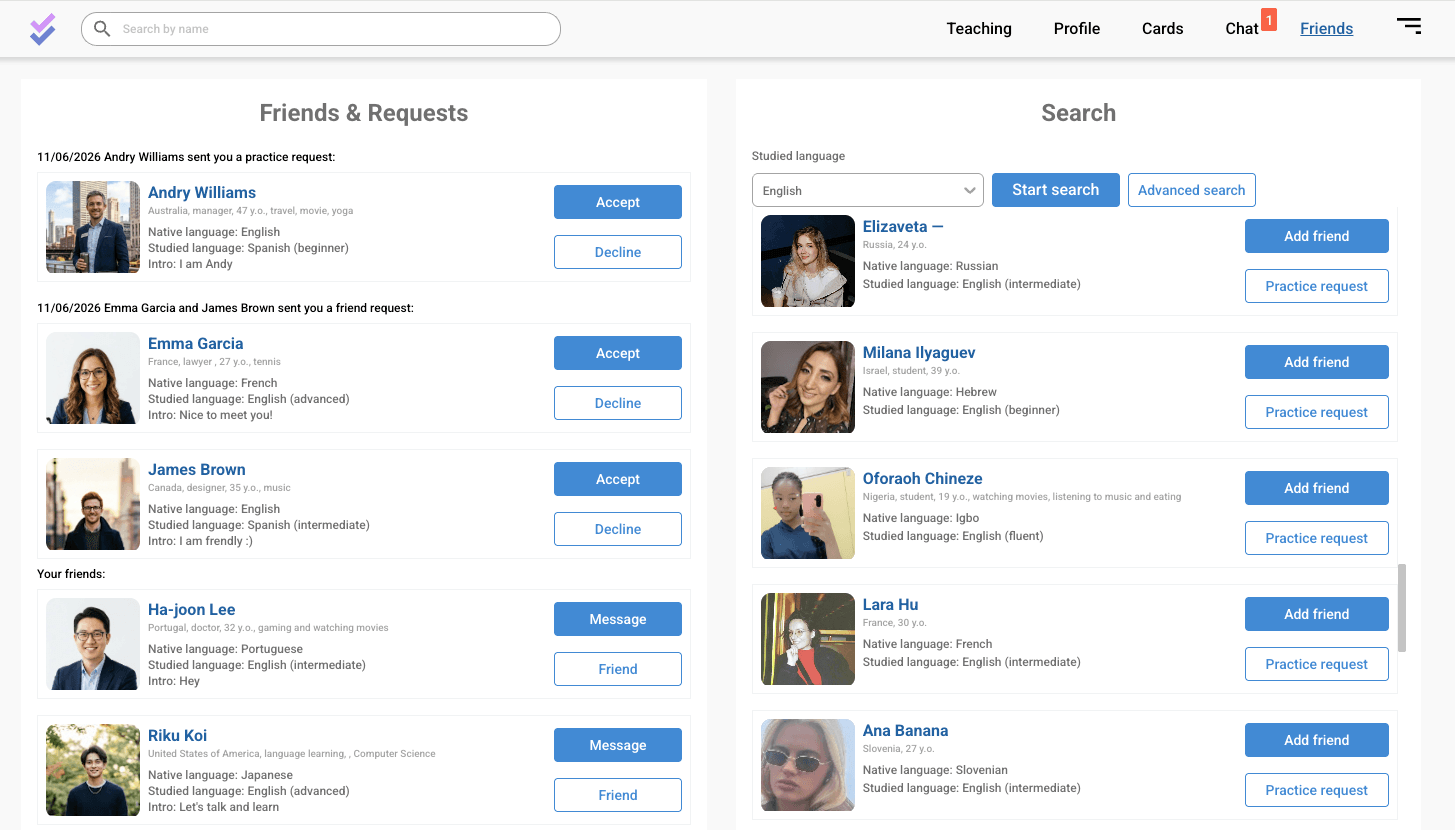The height and width of the screenshot is (830, 1455).
Task: Click the app checkmark logo icon
Action: (42, 29)
